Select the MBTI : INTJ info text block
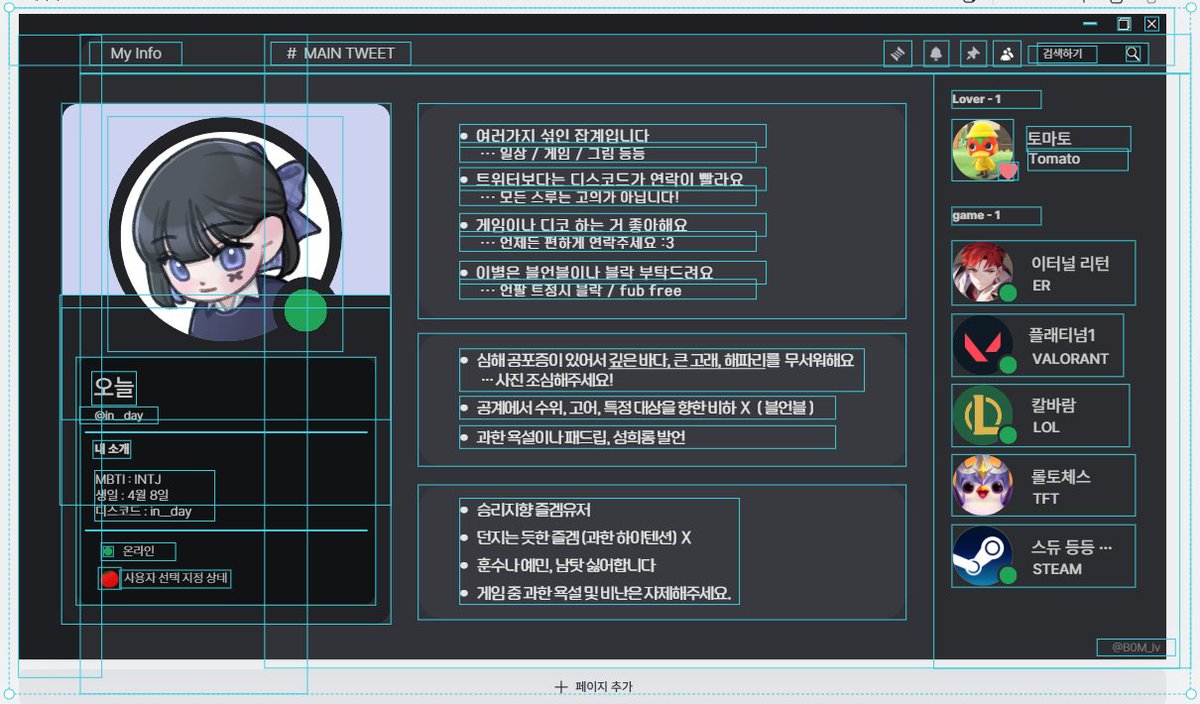The height and width of the screenshot is (704, 1200). coord(154,495)
